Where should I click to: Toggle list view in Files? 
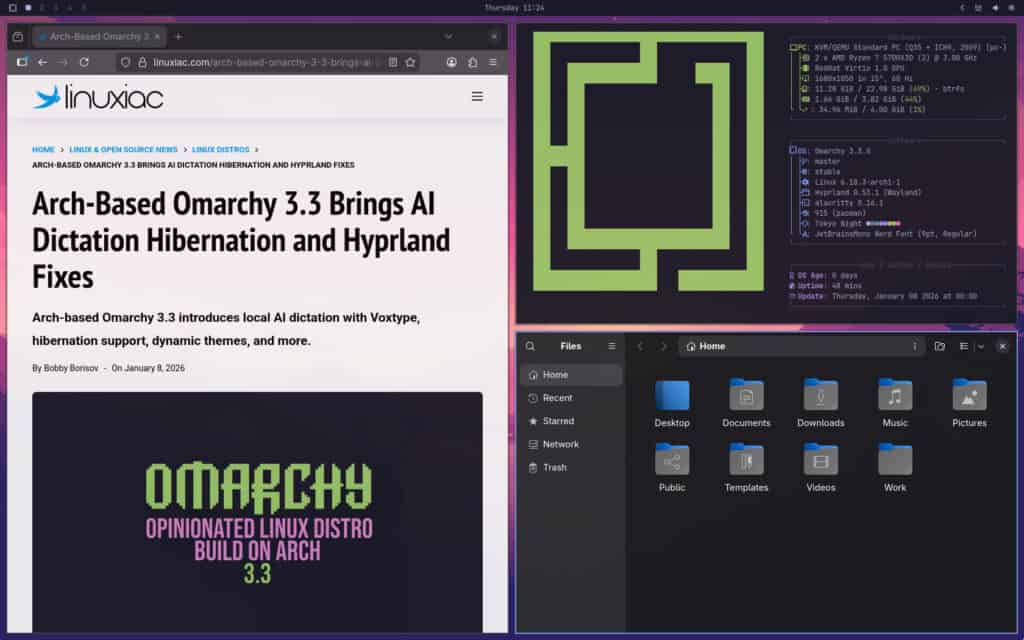click(x=963, y=346)
